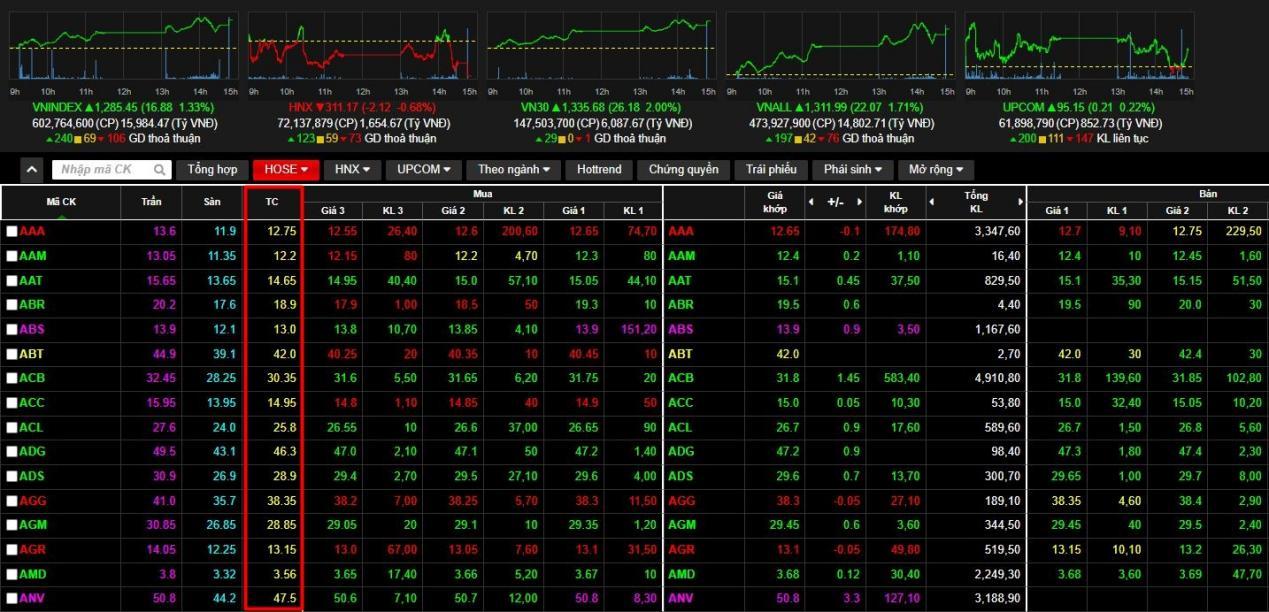The width and height of the screenshot is (1269, 612).
Task: Click right arrow beside +/- column header
Action: tap(860, 203)
